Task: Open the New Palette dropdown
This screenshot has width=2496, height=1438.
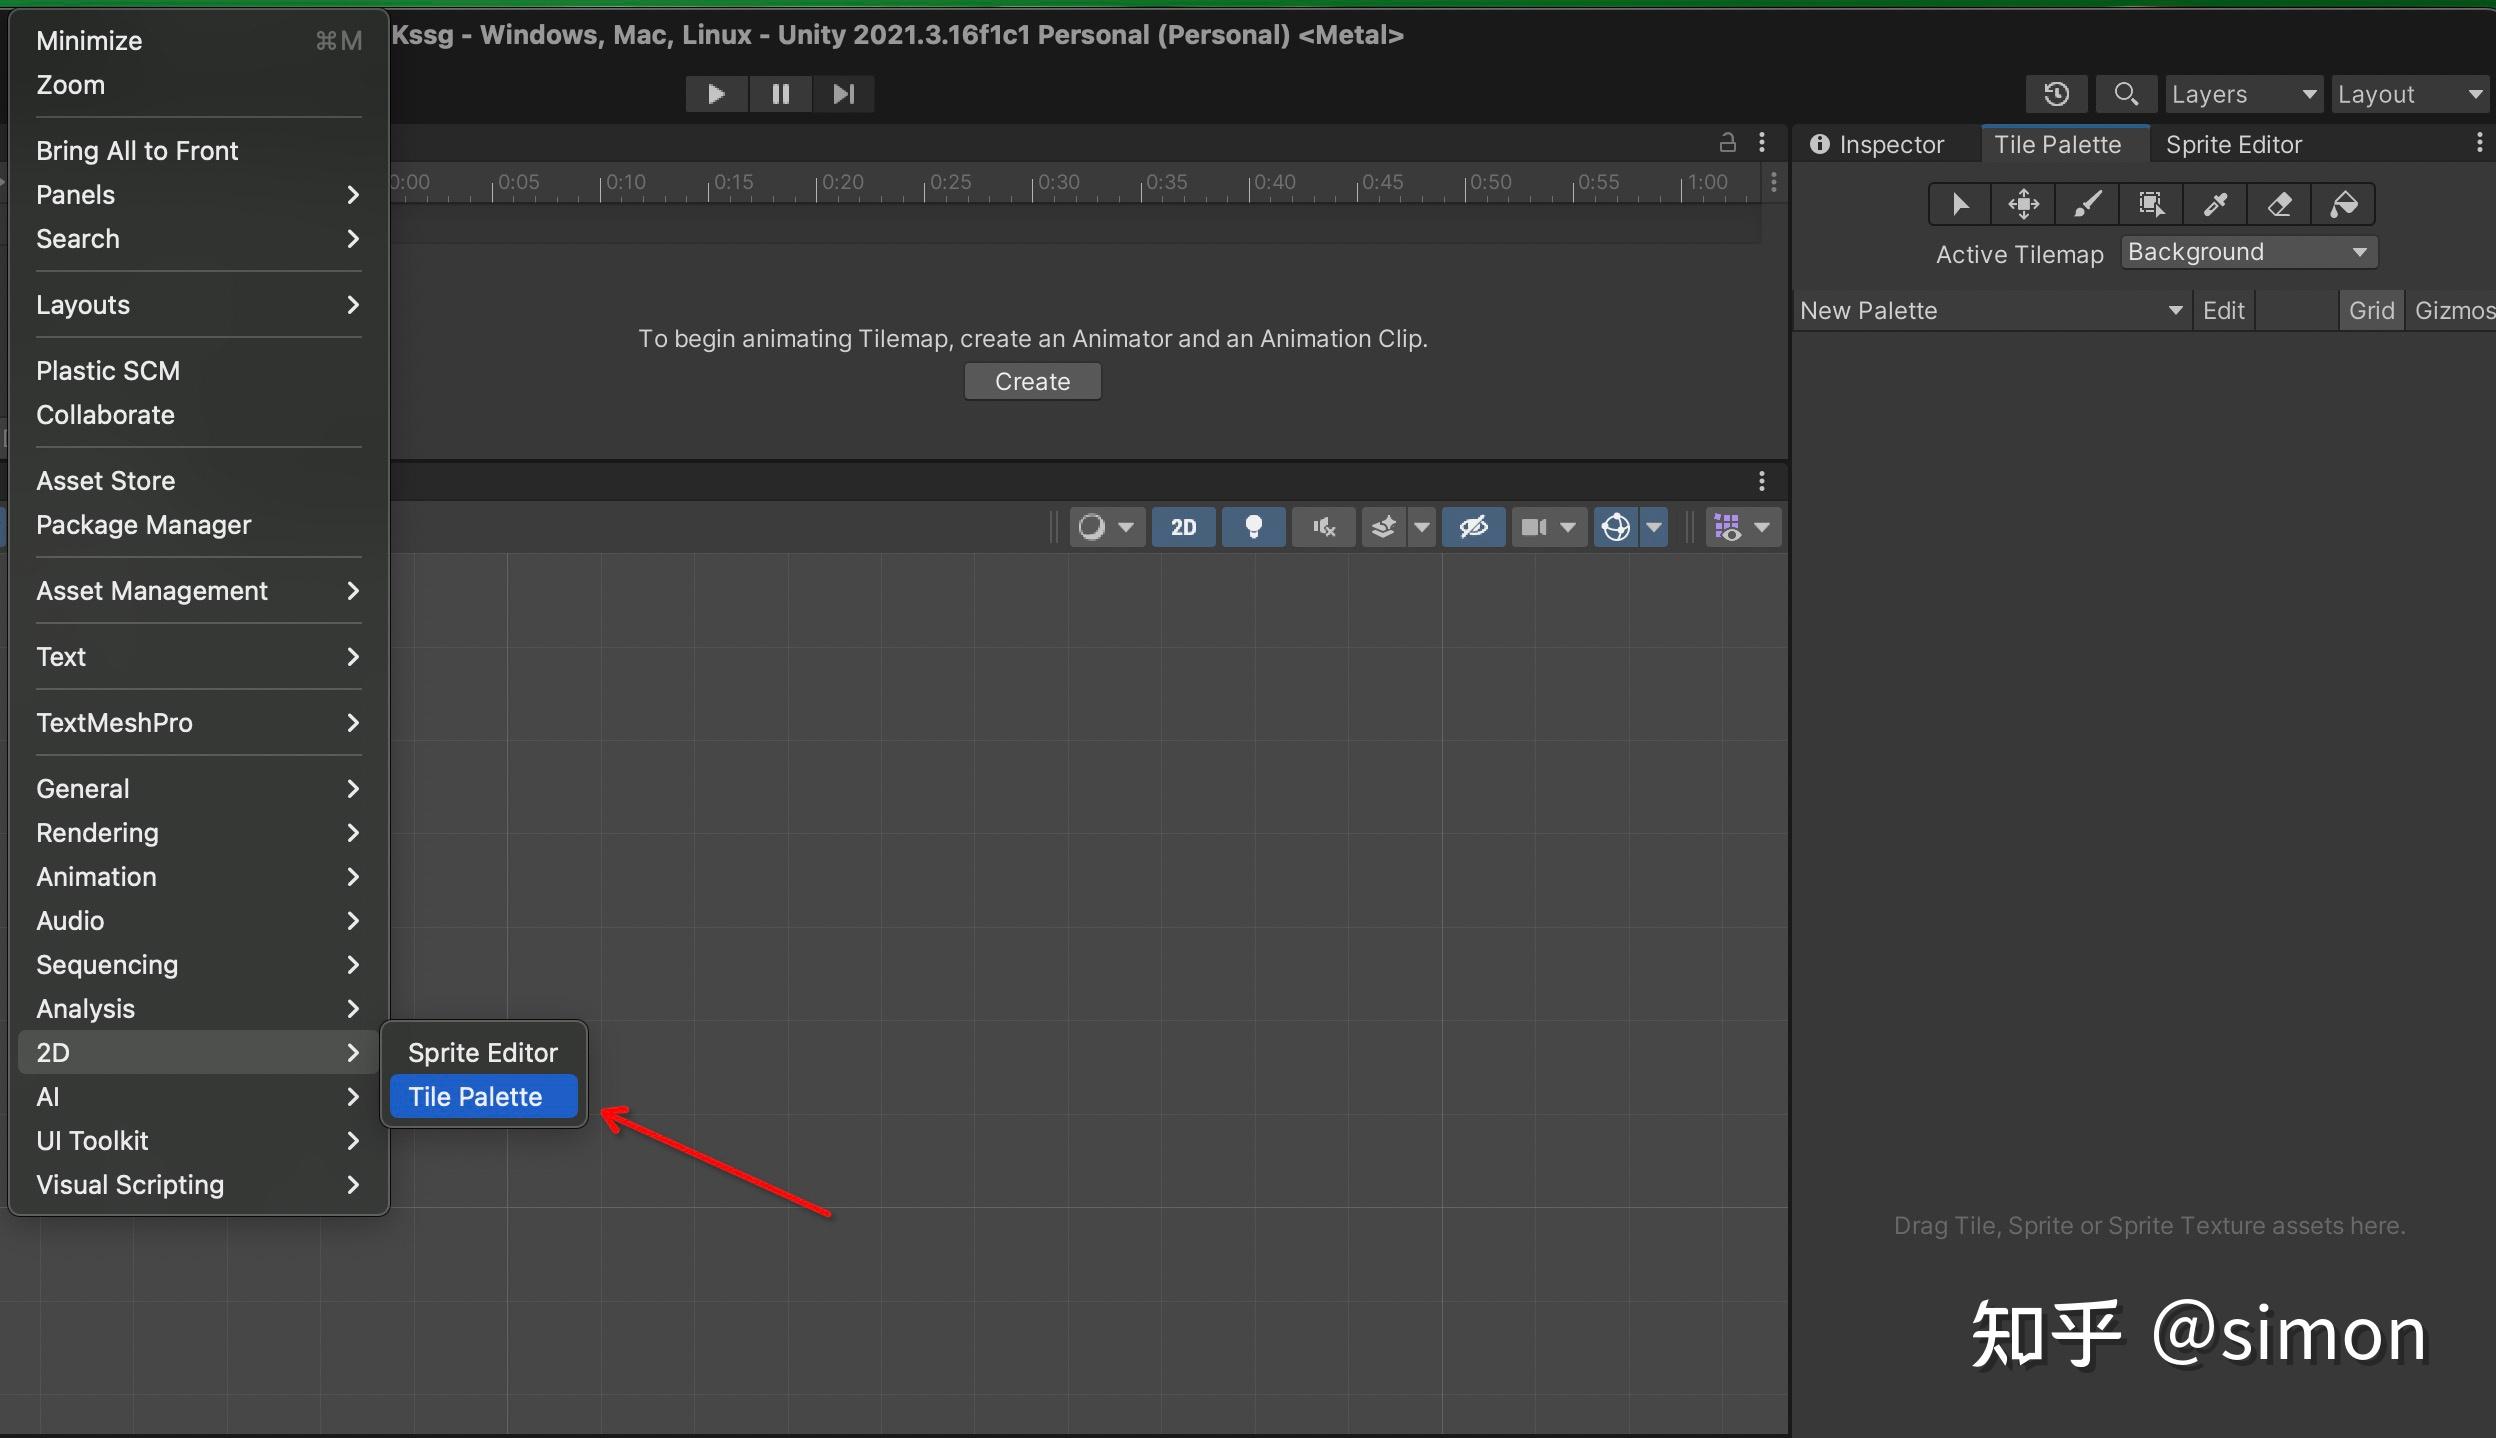Action: (1990, 311)
